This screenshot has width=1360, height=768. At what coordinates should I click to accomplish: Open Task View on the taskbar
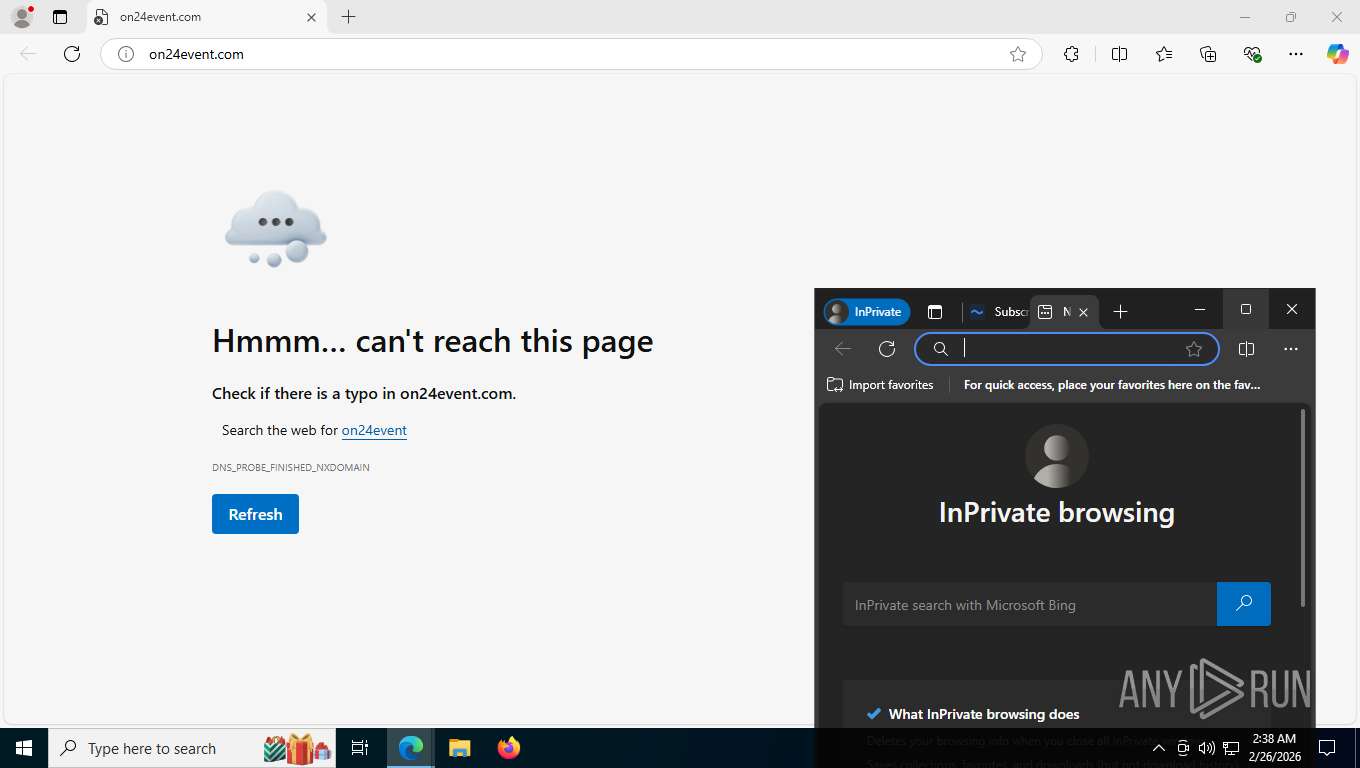[360, 748]
